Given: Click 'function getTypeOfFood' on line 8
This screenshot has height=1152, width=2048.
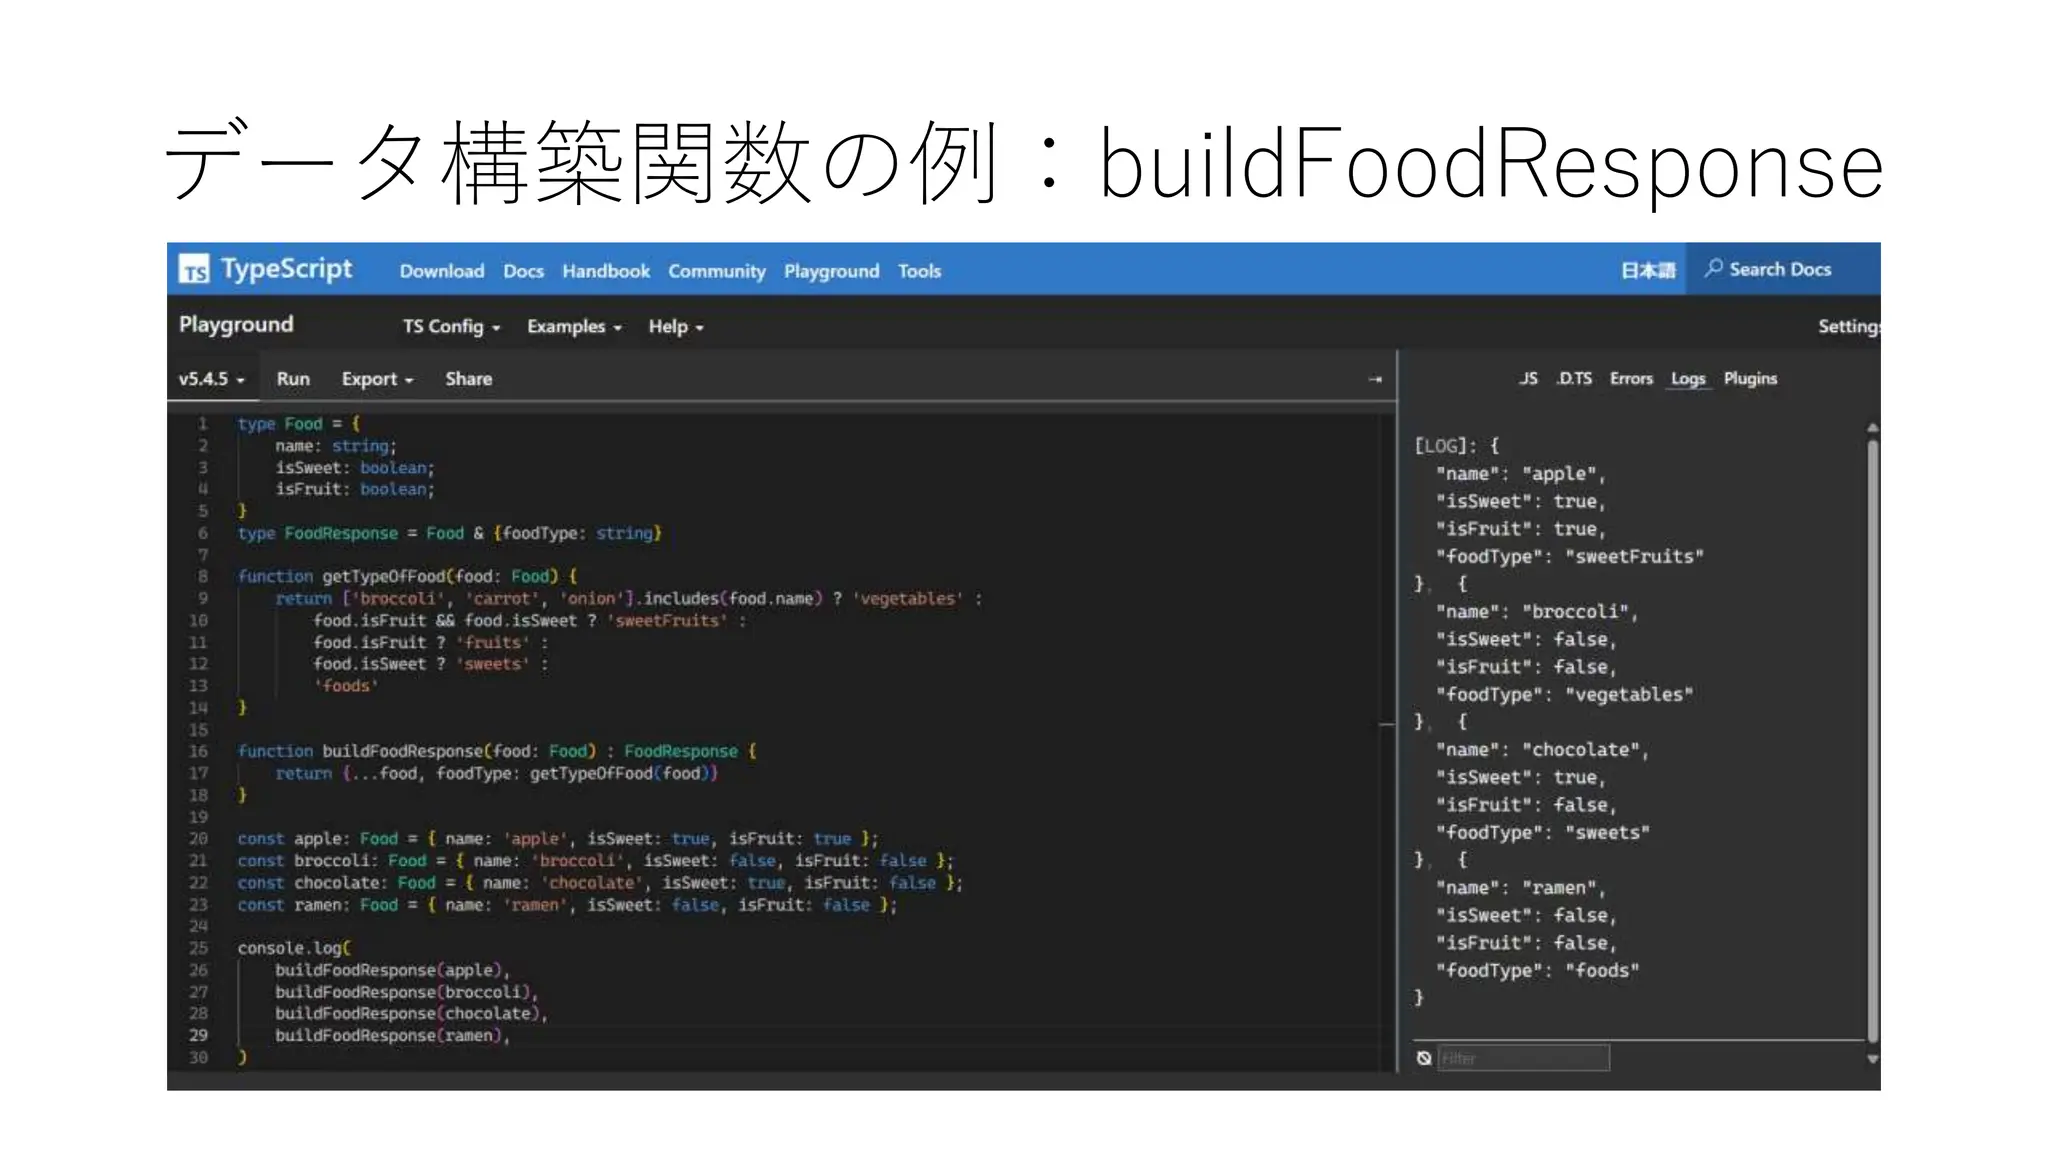Looking at the screenshot, I should pyautogui.click(x=341, y=577).
